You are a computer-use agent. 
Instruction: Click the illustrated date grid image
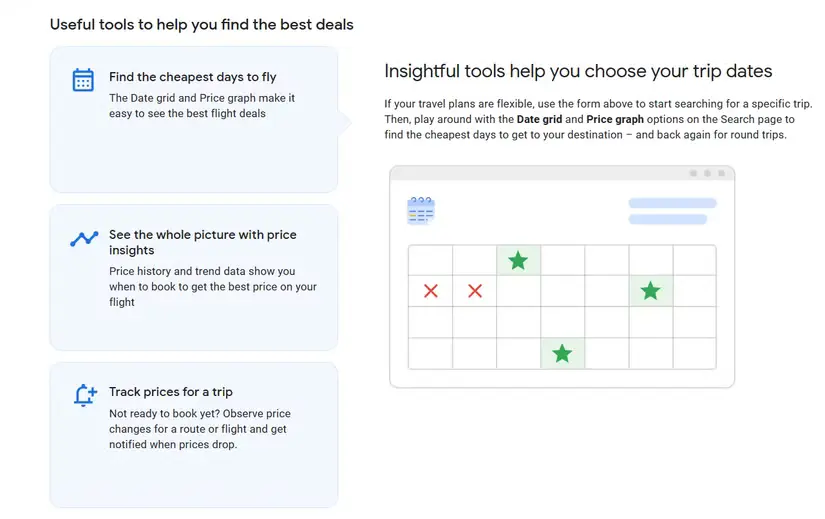pos(562,306)
